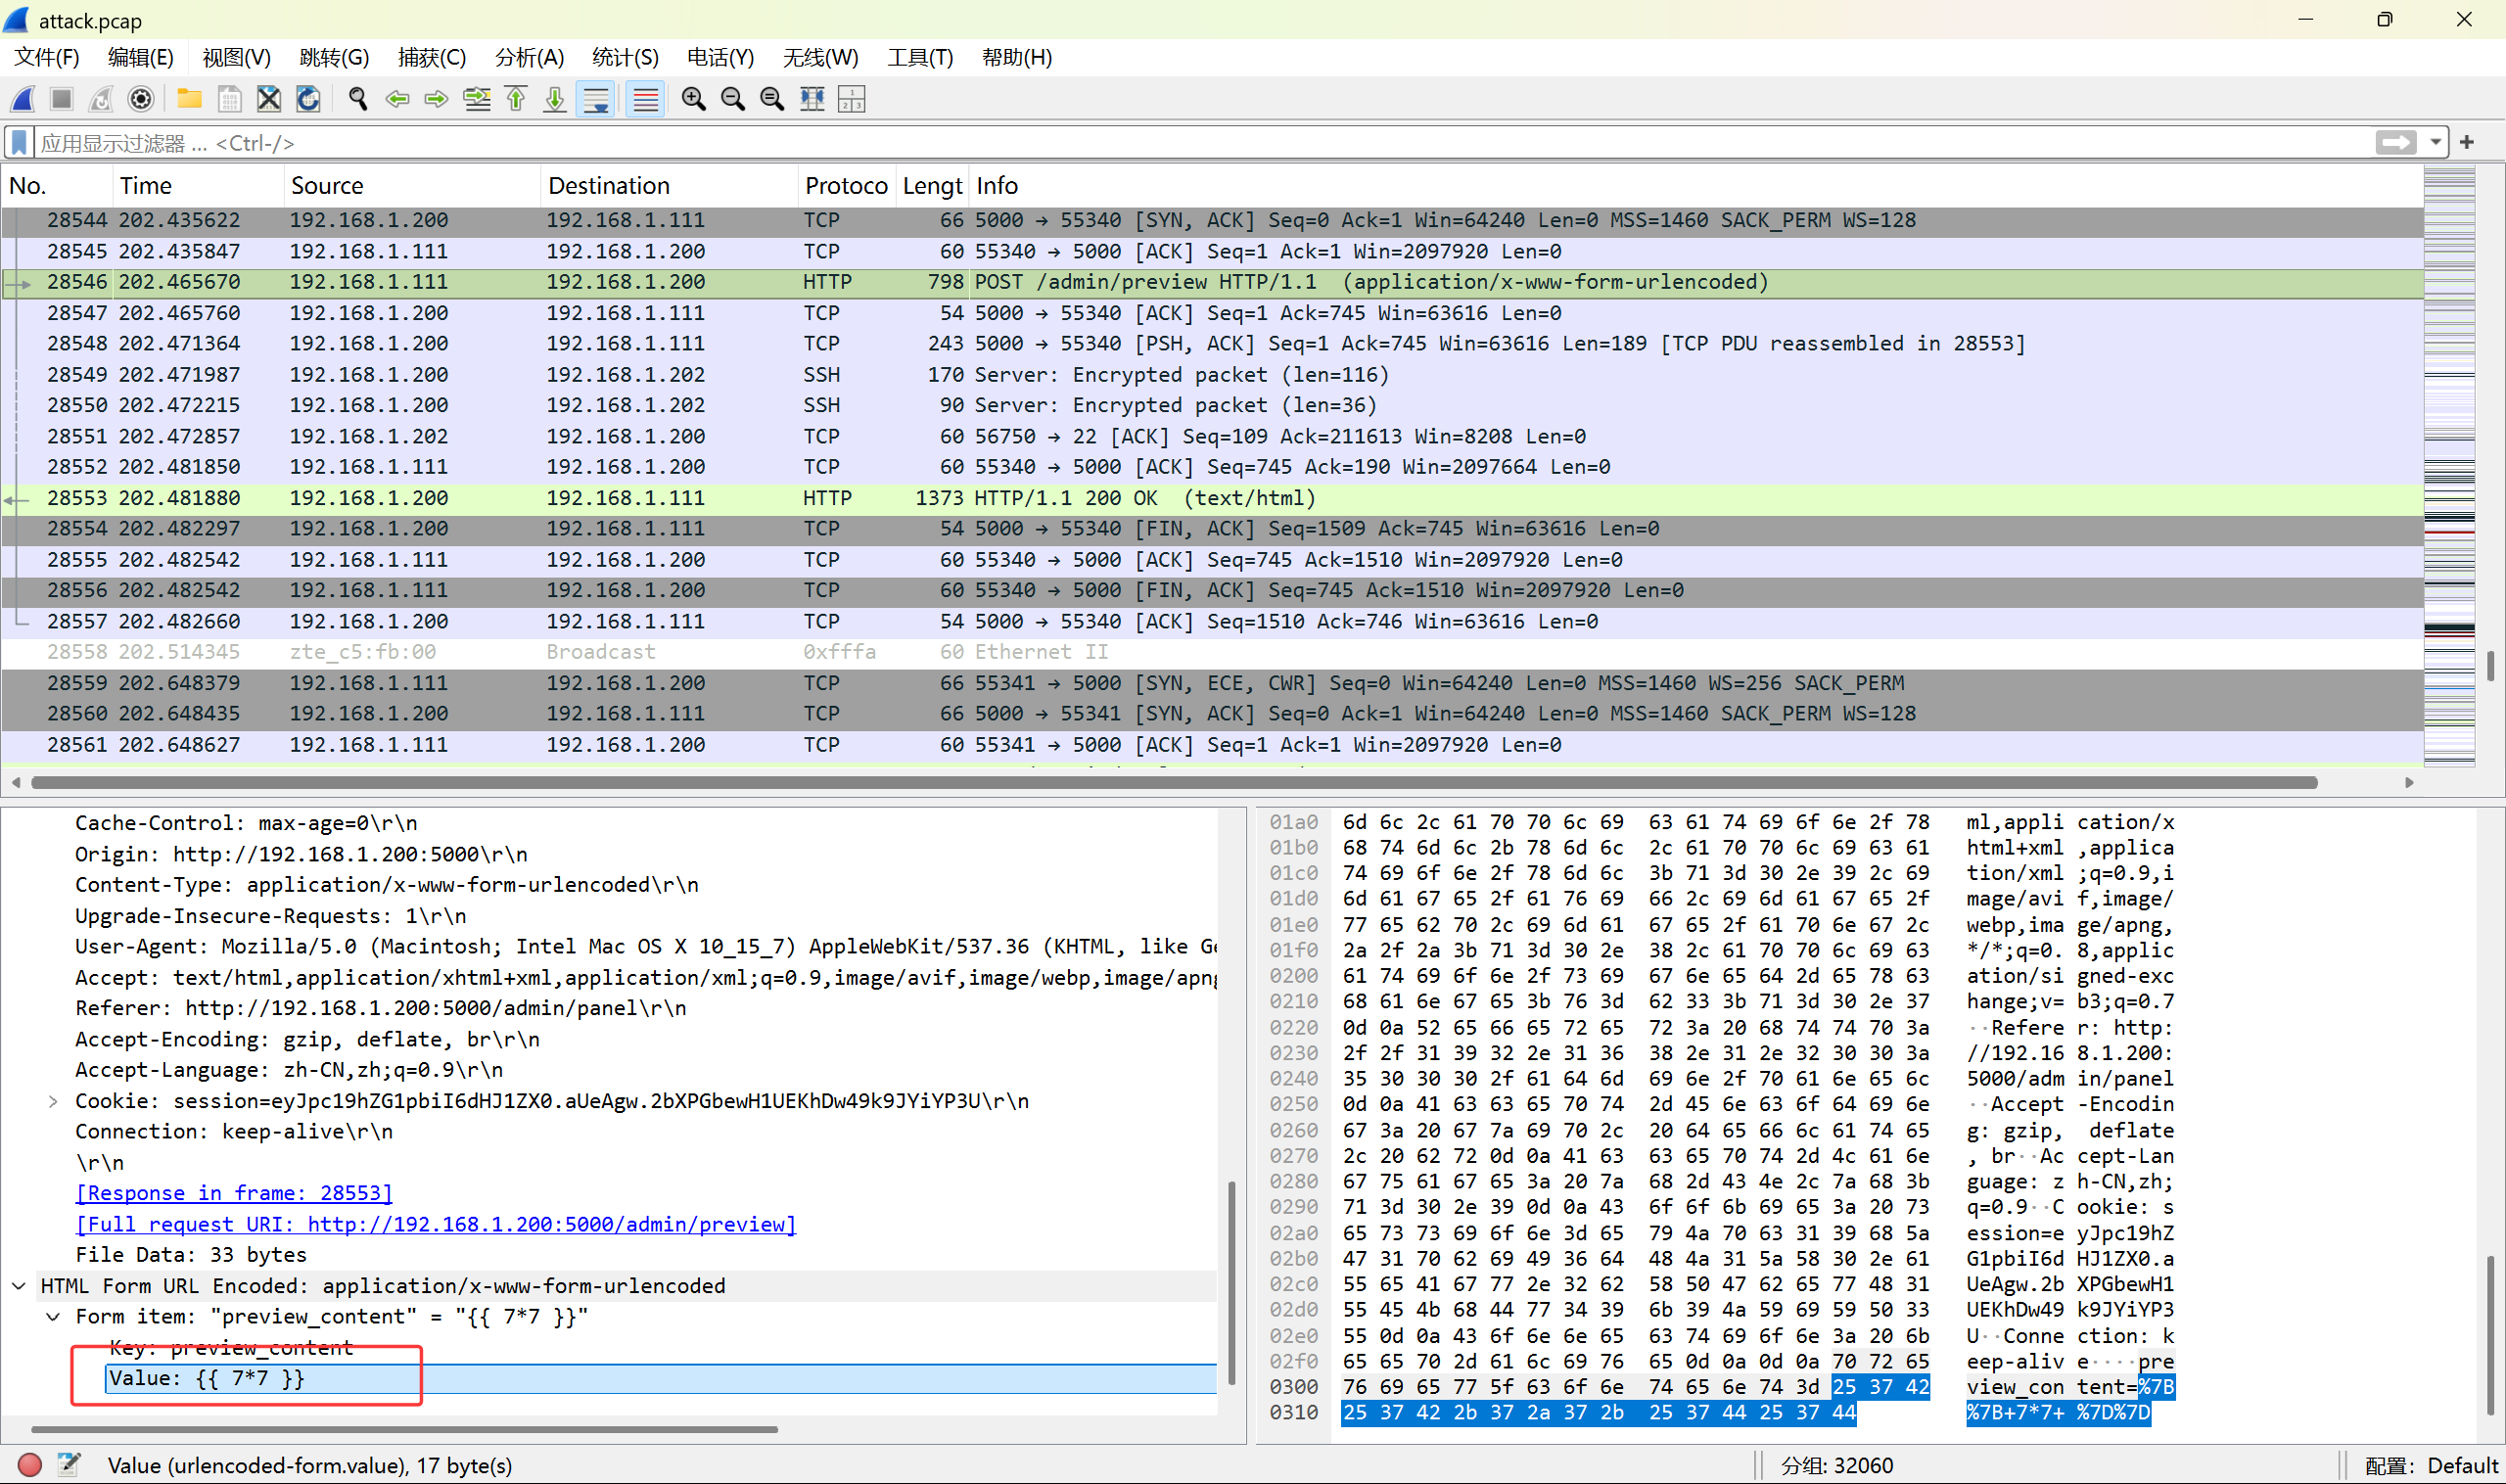Click the reload capture file icon

(308, 99)
